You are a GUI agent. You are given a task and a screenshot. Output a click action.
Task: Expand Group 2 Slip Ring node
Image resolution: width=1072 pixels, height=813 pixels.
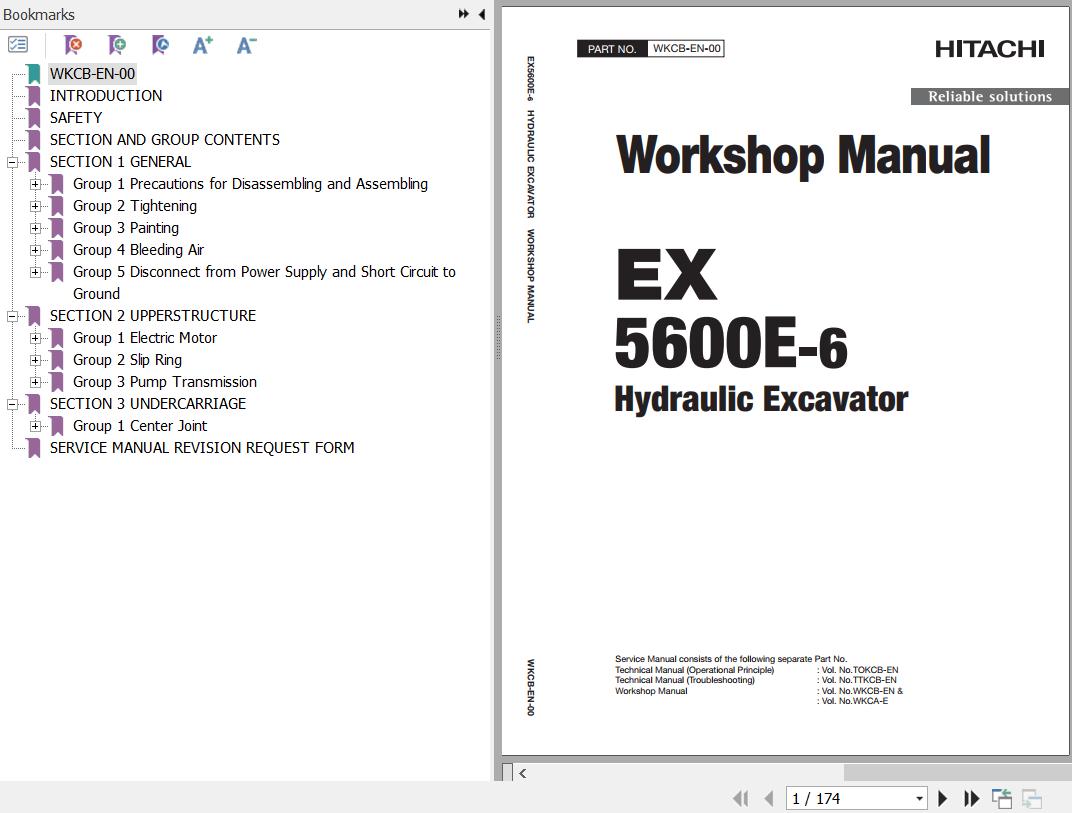pyautogui.click(x=35, y=360)
